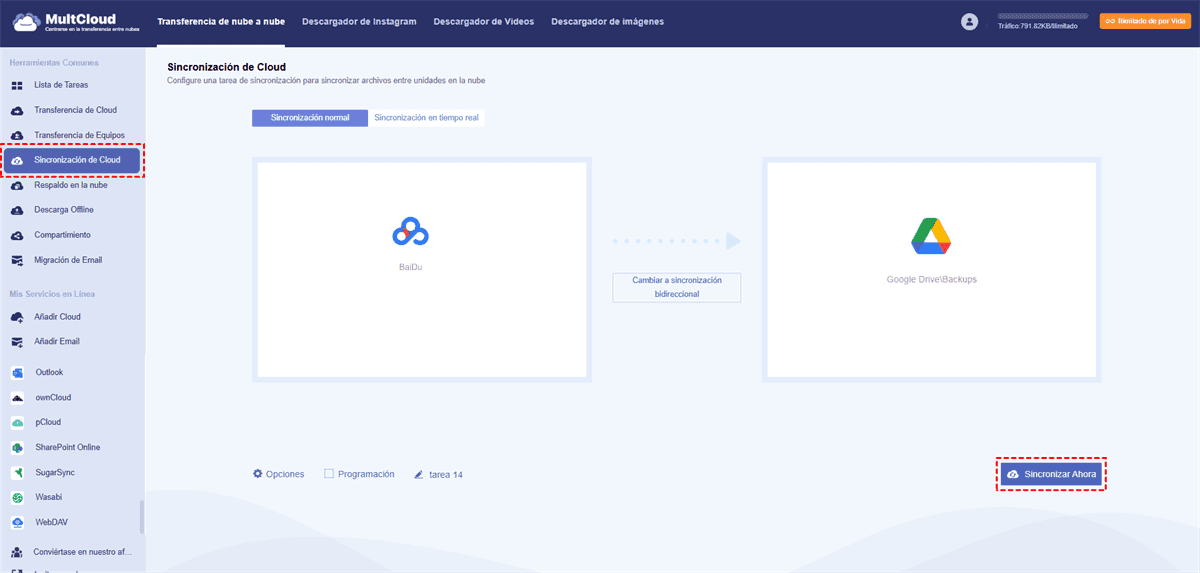The image size is (1200, 573).
Task: Open the Outlook service icon
Action: (x=17, y=372)
